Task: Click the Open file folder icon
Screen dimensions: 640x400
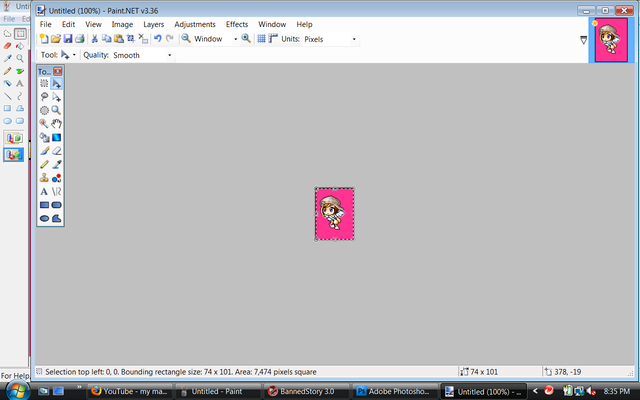Action: point(56,39)
